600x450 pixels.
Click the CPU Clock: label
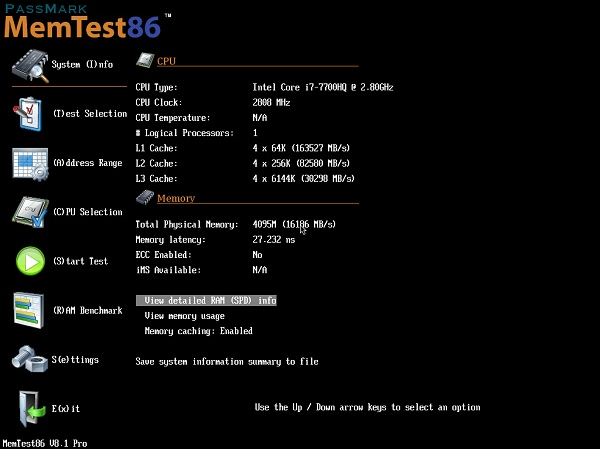(x=159, y=103)
